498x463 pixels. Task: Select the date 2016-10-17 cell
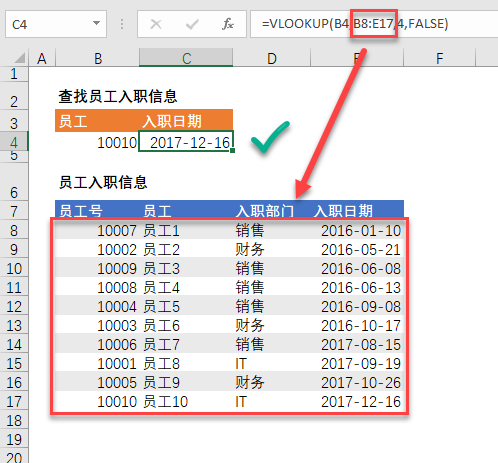coord(357,325)
